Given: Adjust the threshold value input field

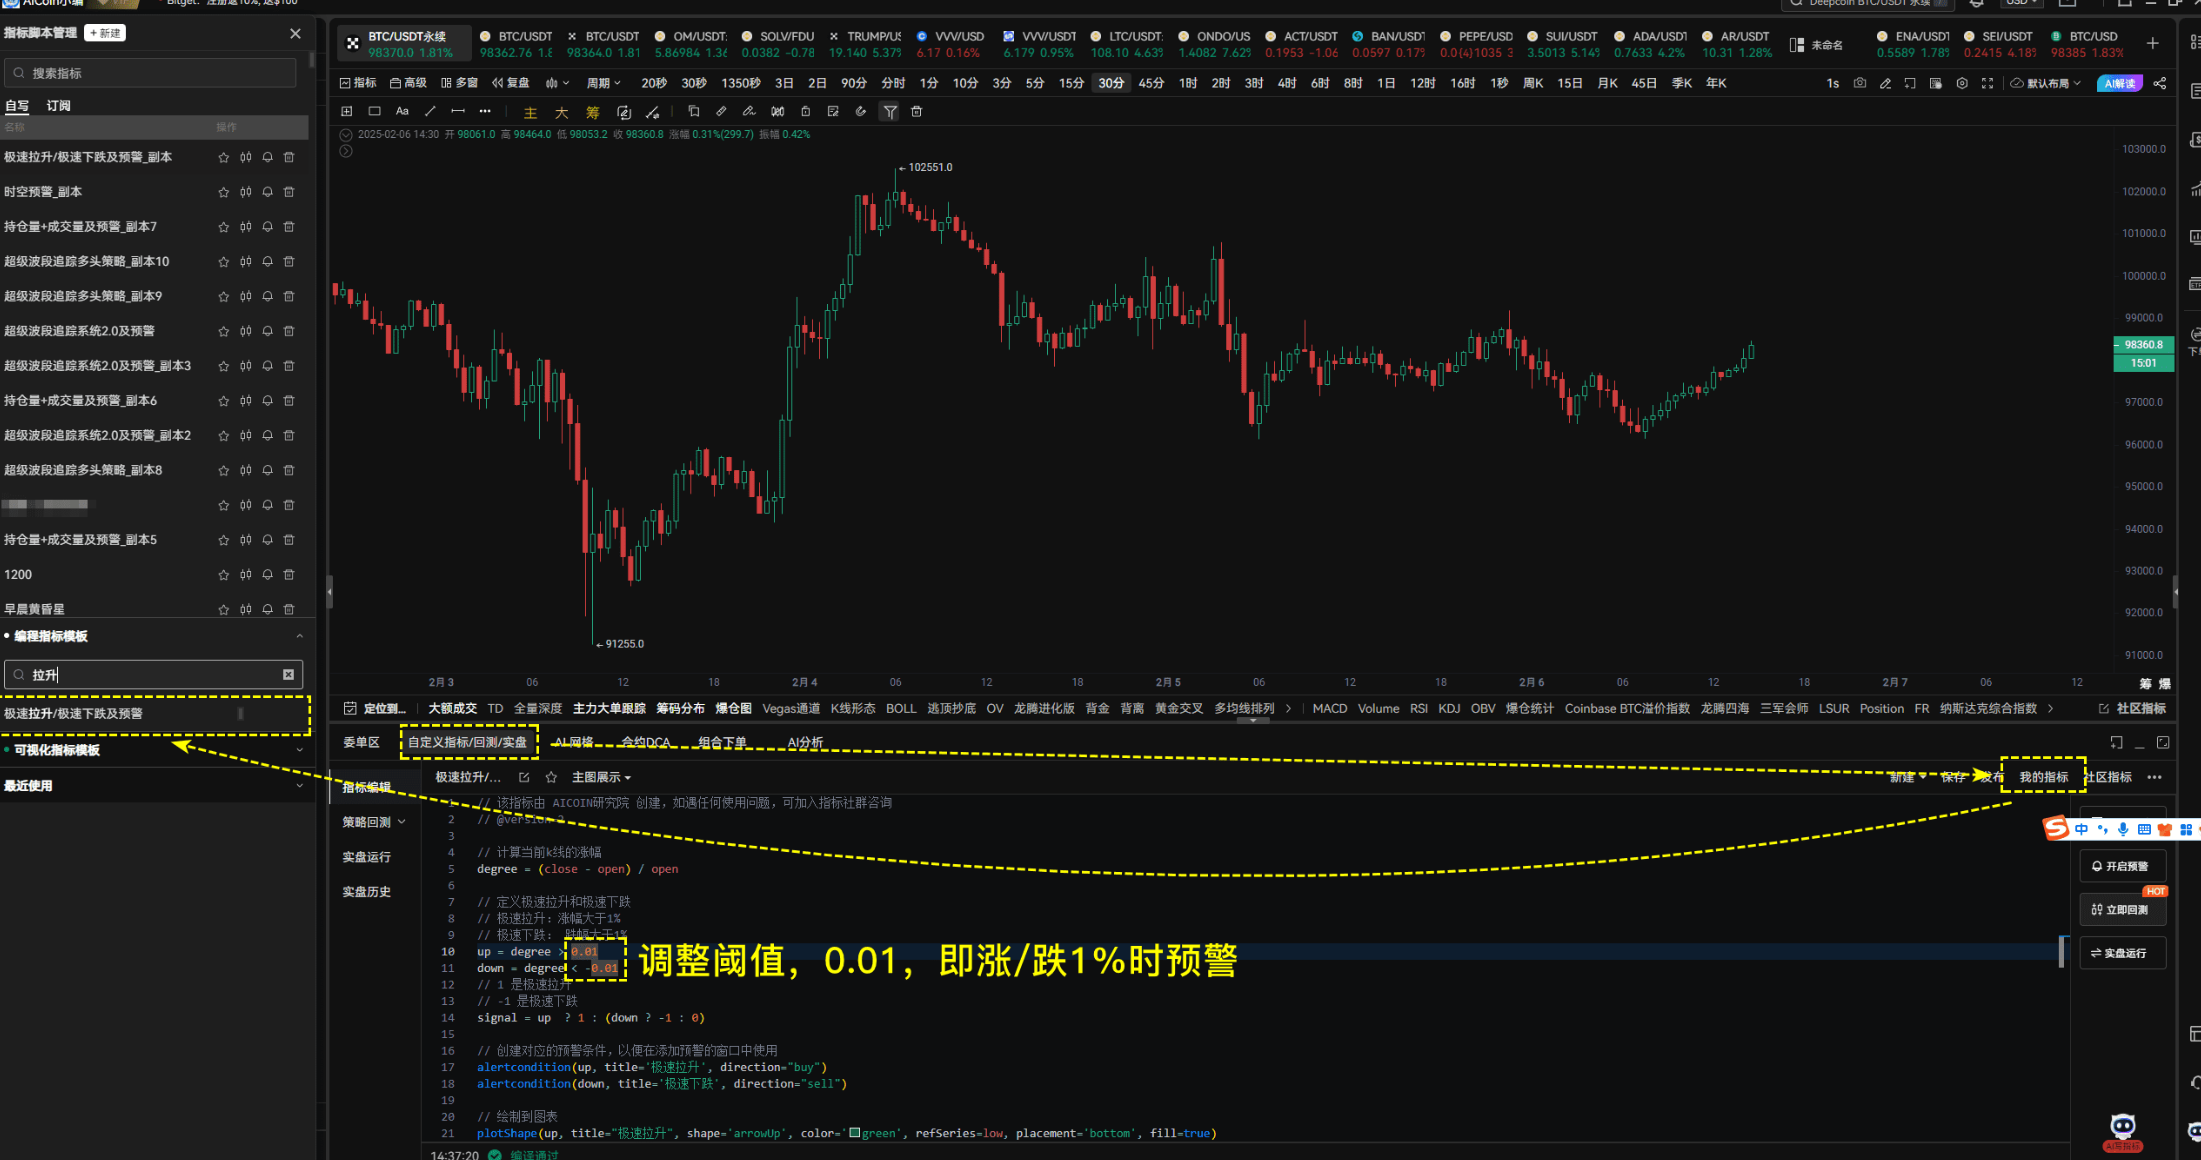Looking at the screenshot, I should click(579, 952).
